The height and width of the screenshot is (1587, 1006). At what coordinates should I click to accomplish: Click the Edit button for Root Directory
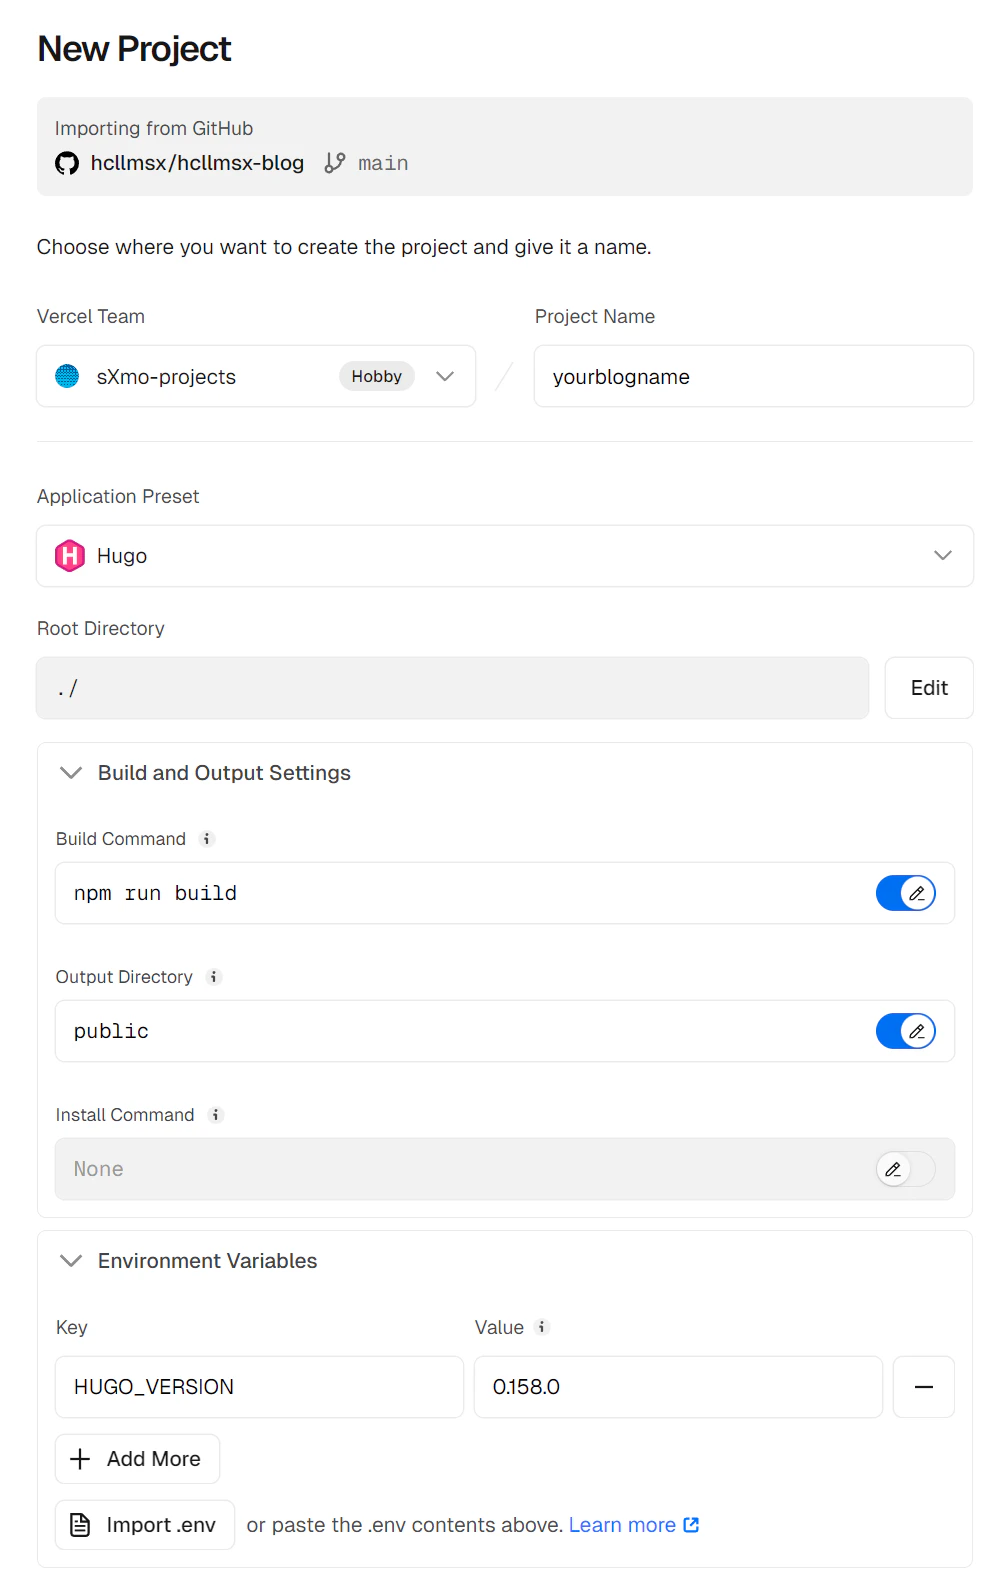(928, 688)
